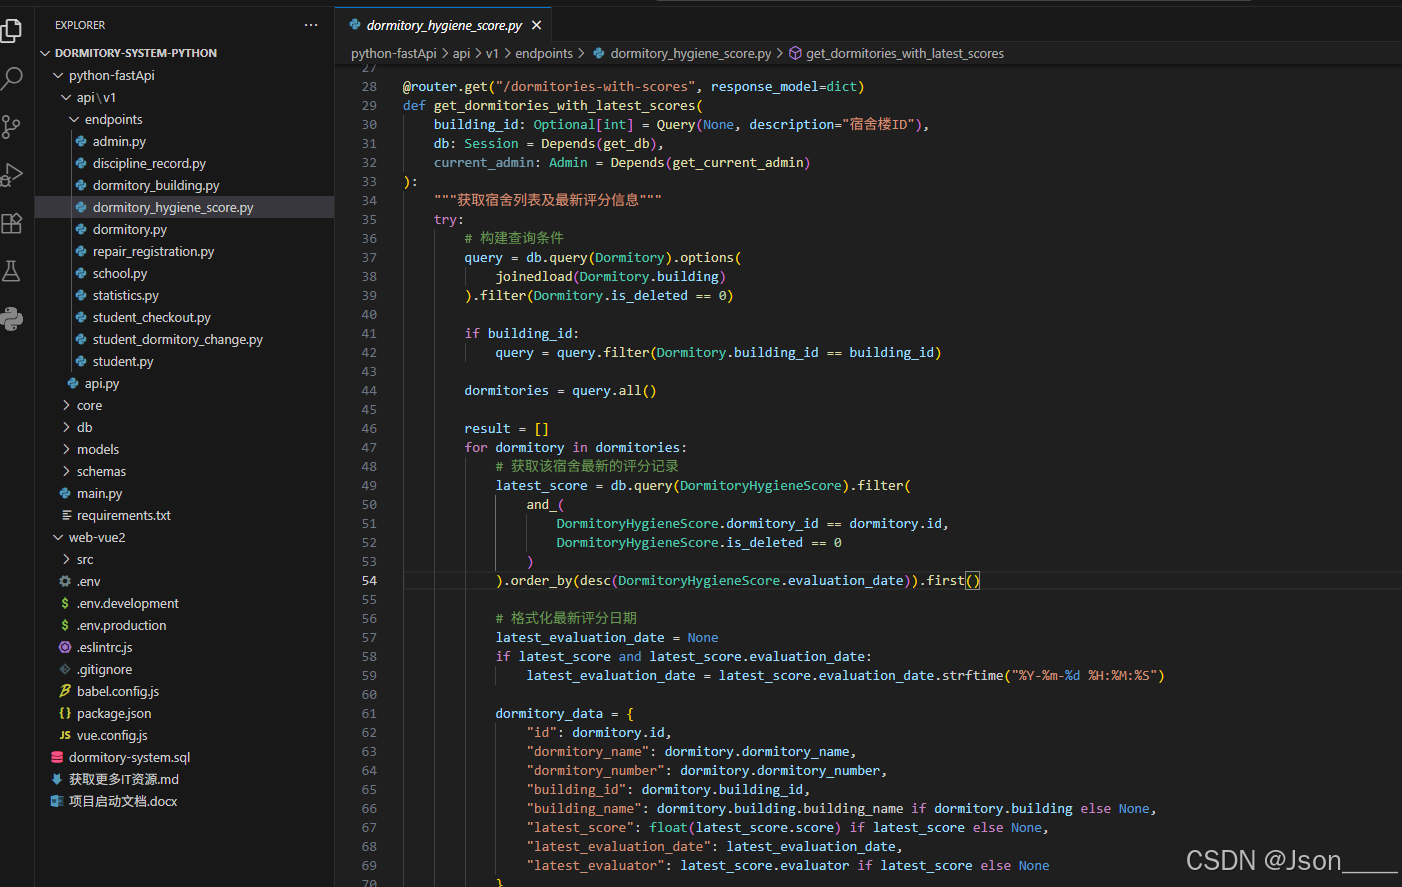The width and height of the screenshot is (1402, 887).
Task: Open package.json file
Action: (185, 713)
